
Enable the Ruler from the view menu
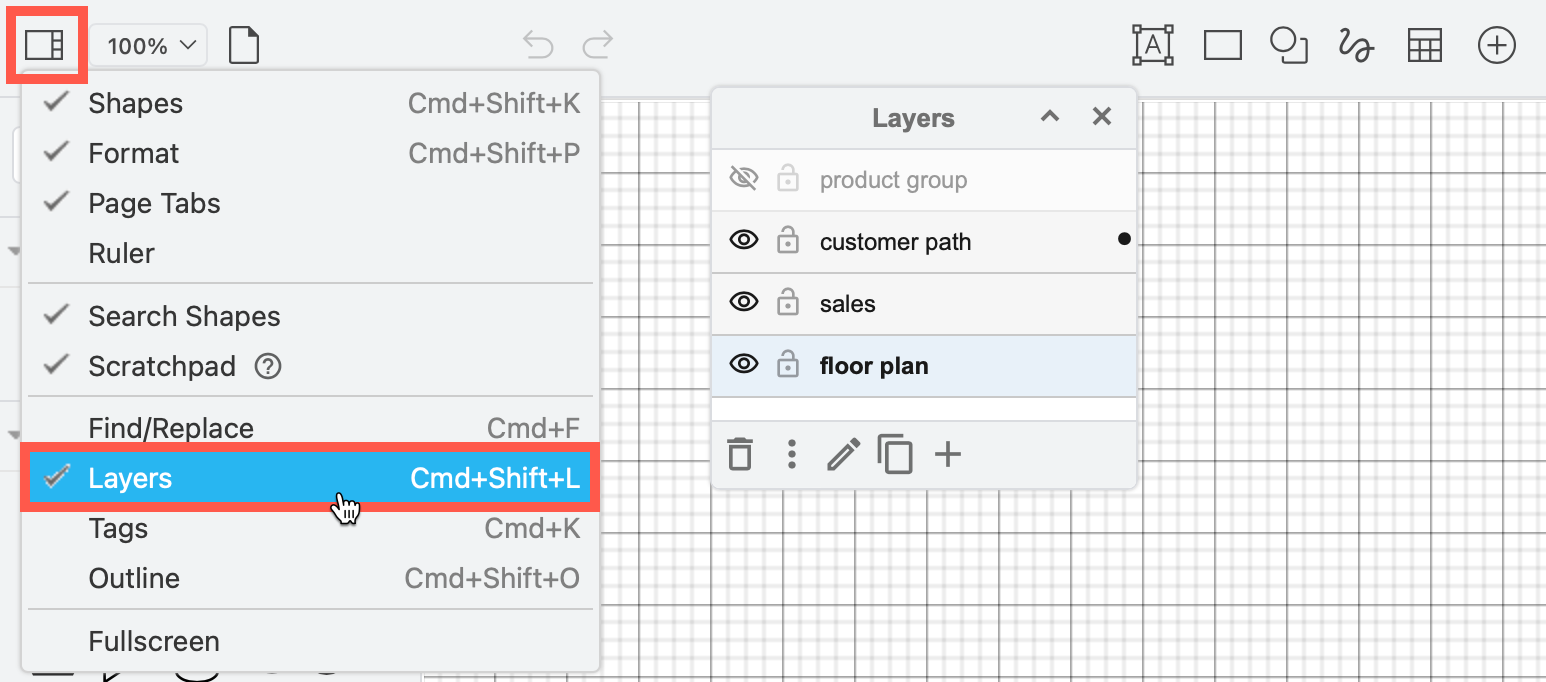point(120,253)
